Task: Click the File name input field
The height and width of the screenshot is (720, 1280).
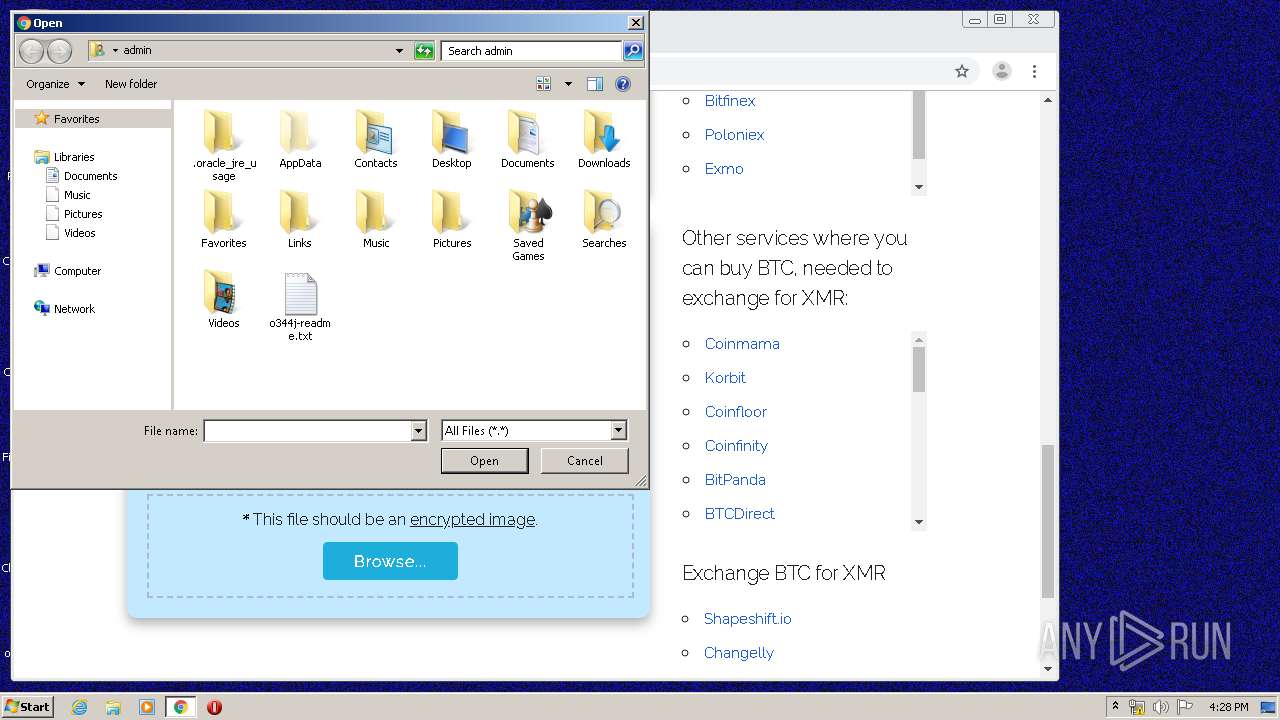Action: click(307, 431)
